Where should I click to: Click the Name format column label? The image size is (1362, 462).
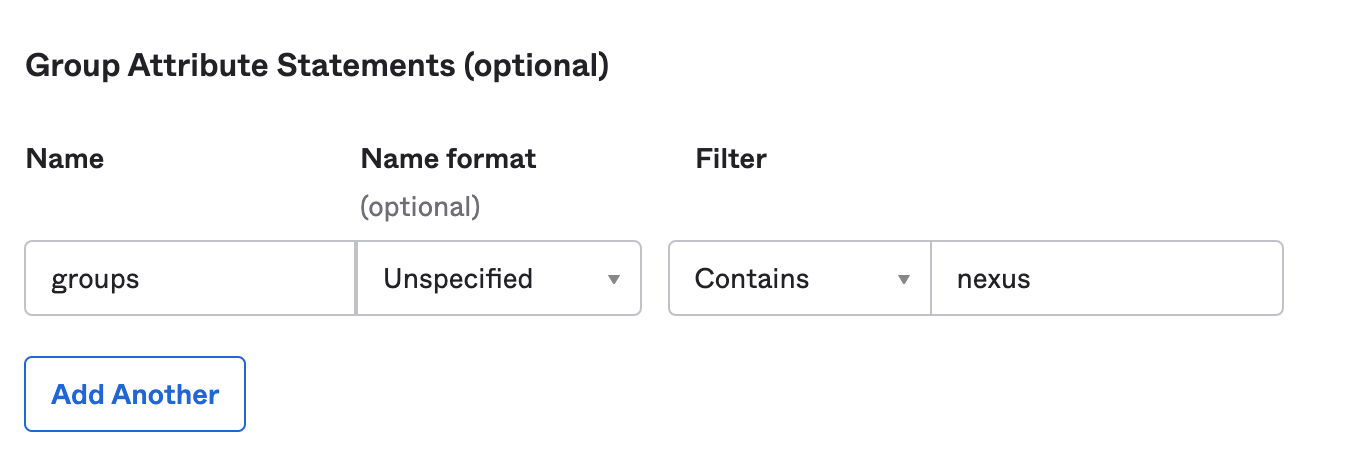pos(448,158)
